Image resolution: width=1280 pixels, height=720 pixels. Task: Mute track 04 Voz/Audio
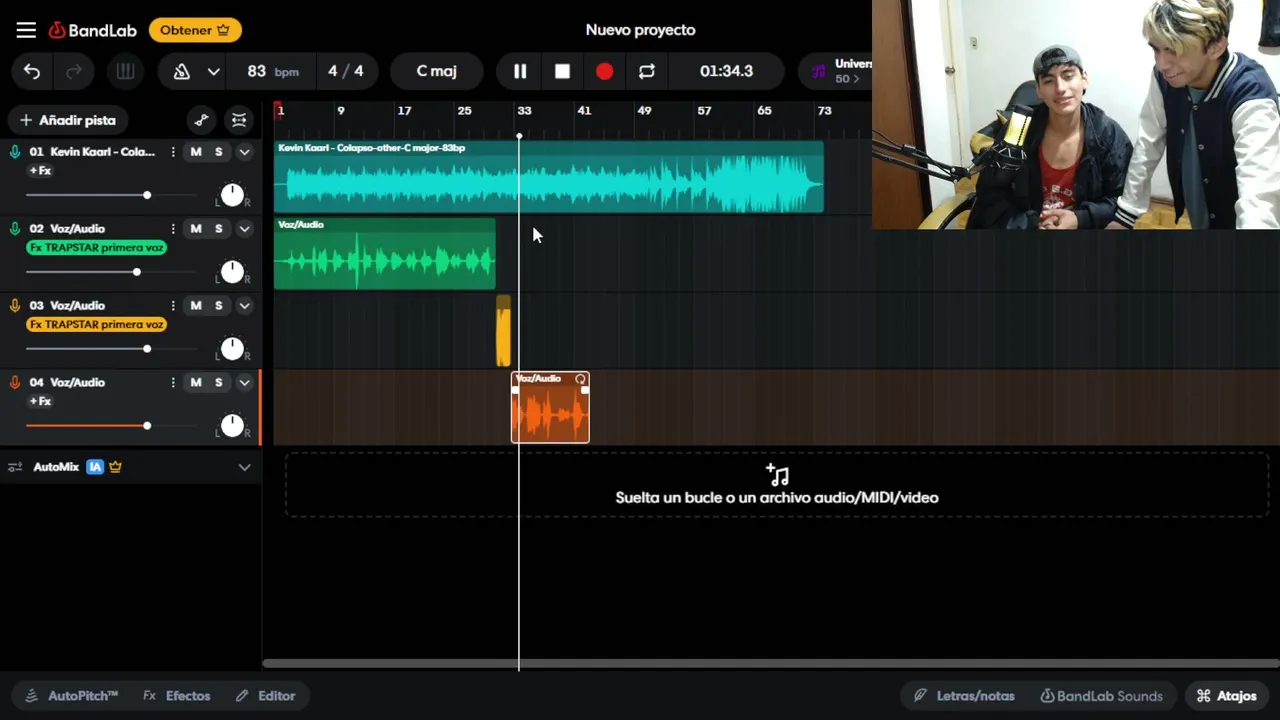(x=196, y=383)
